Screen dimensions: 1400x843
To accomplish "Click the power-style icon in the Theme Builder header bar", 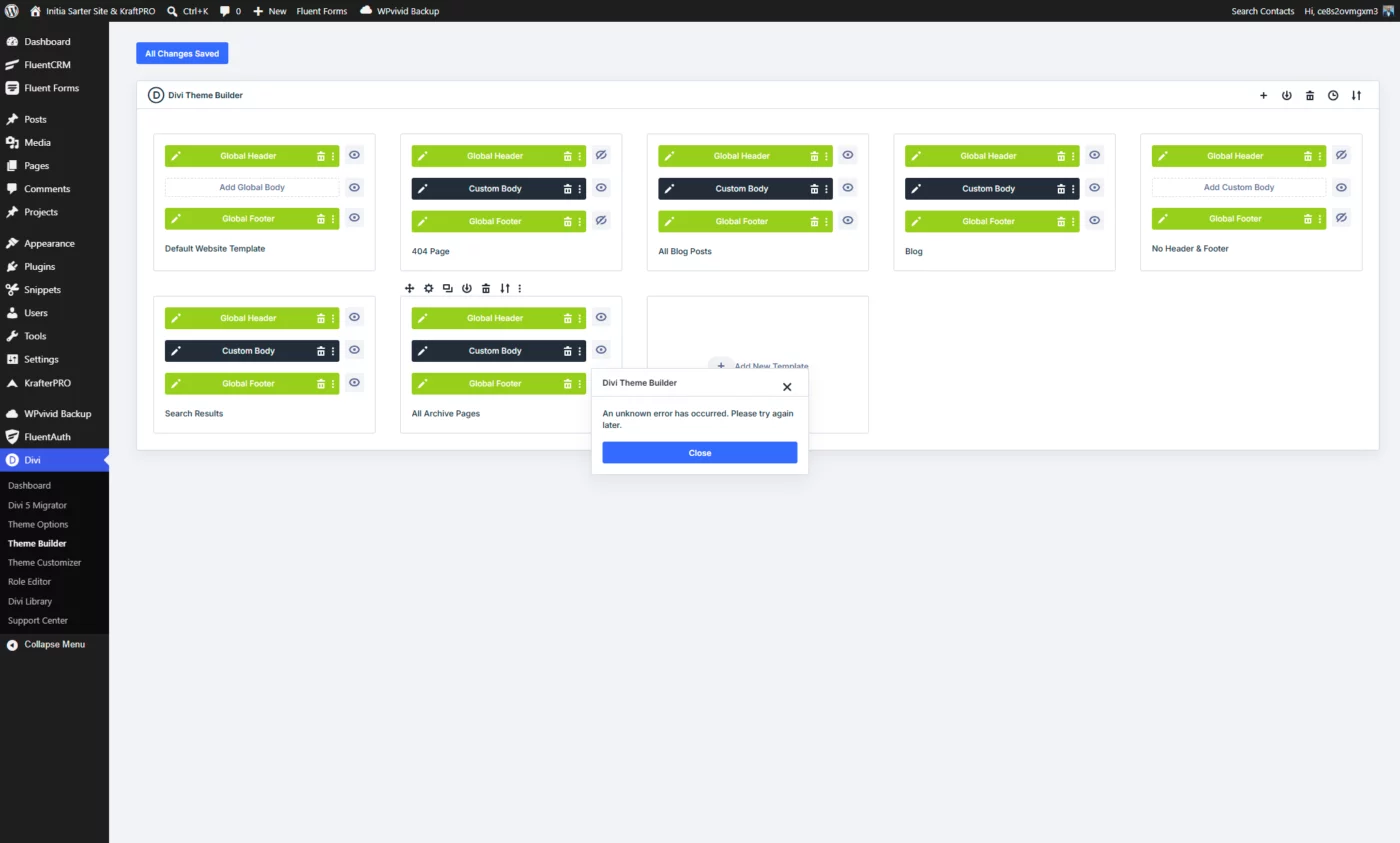I will point(1286,95).
